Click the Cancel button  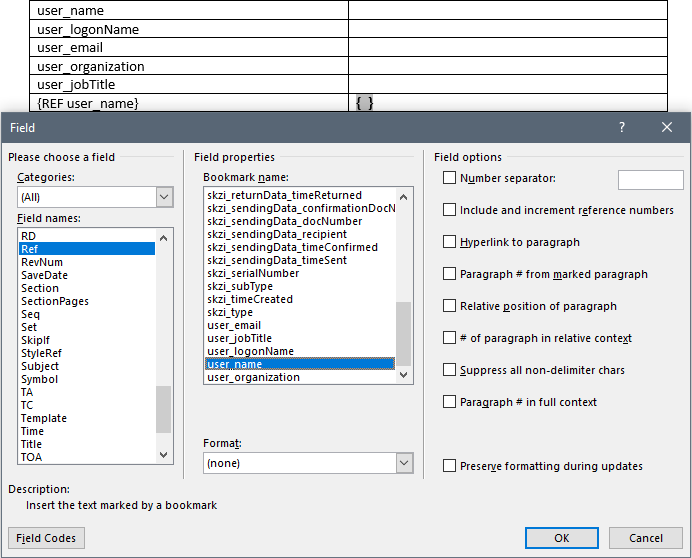646,538
